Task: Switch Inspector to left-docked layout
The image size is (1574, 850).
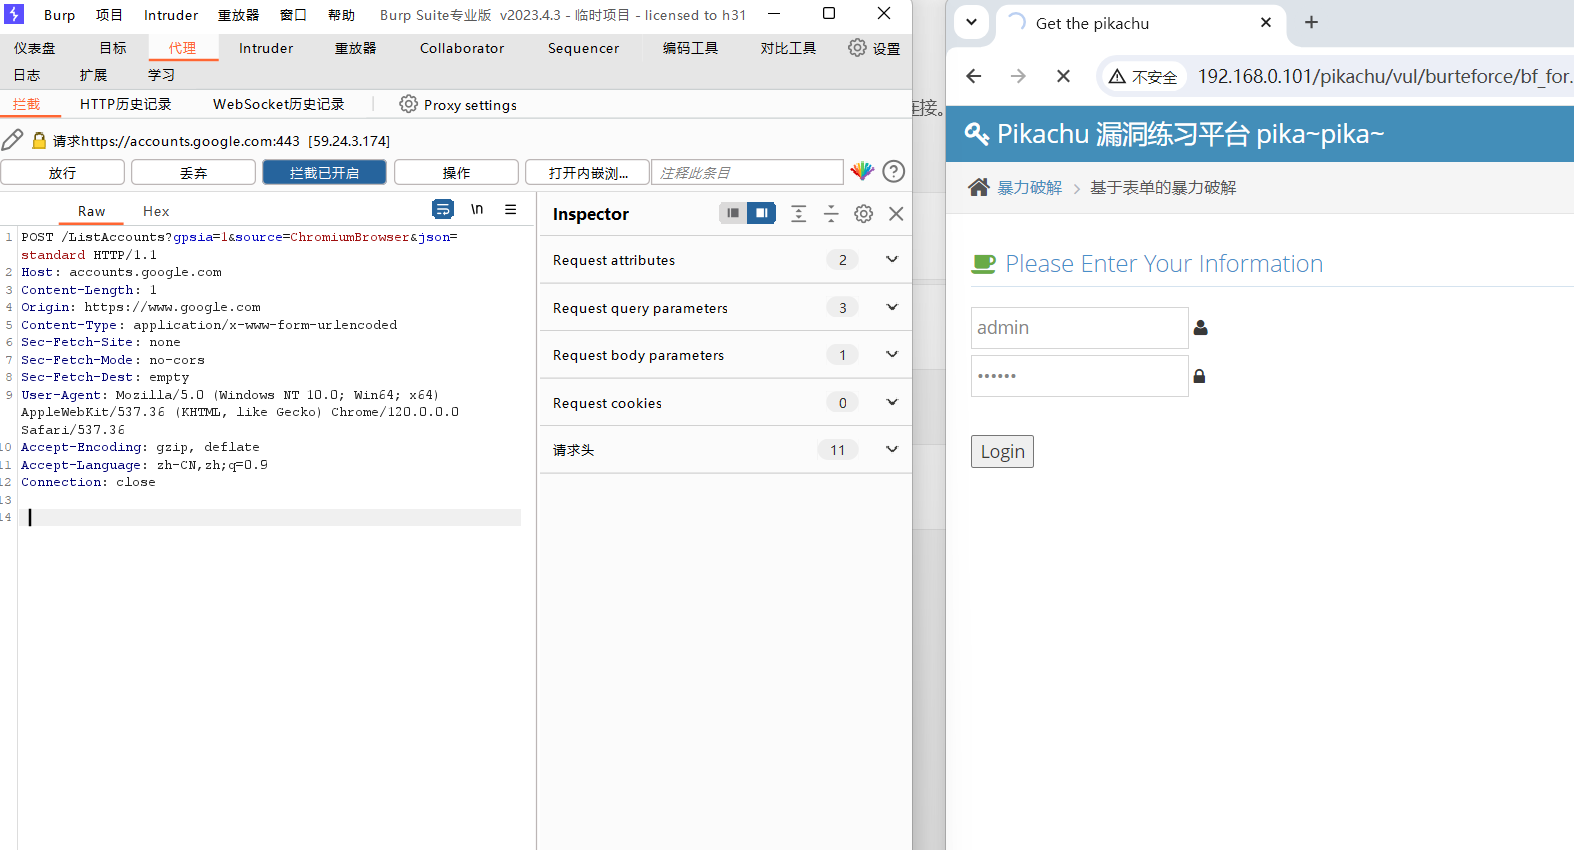Action: point(733,213)
